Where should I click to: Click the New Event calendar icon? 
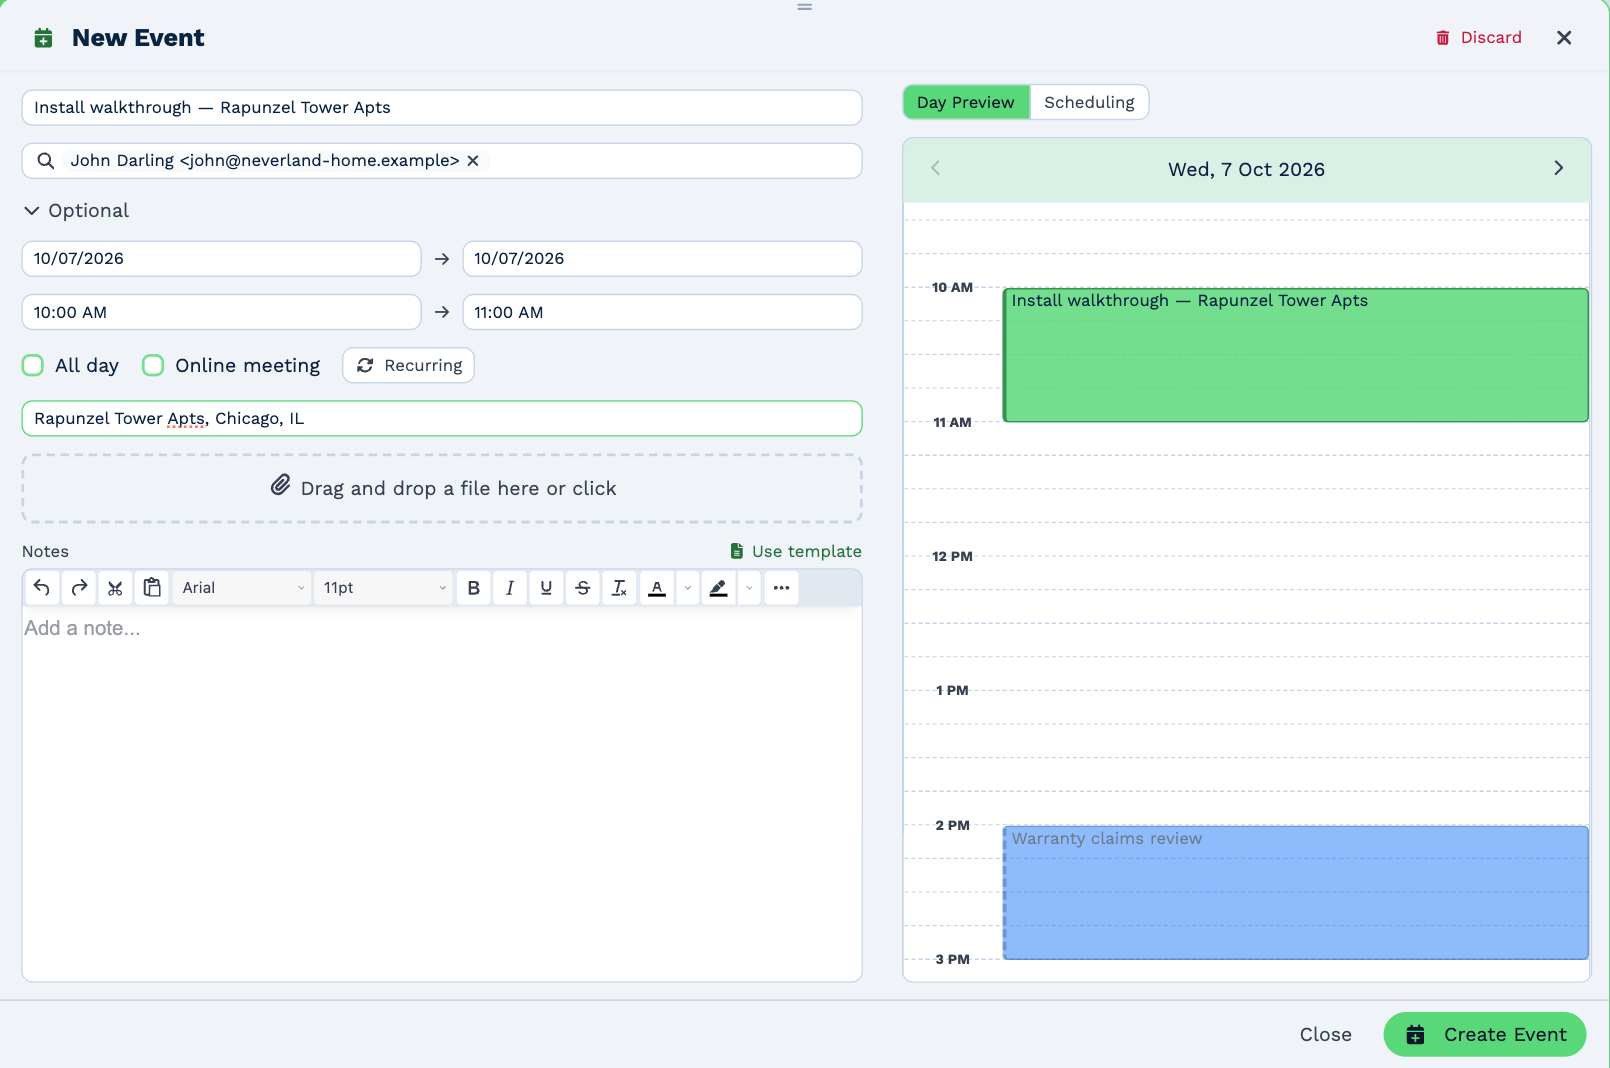[43, 38]
